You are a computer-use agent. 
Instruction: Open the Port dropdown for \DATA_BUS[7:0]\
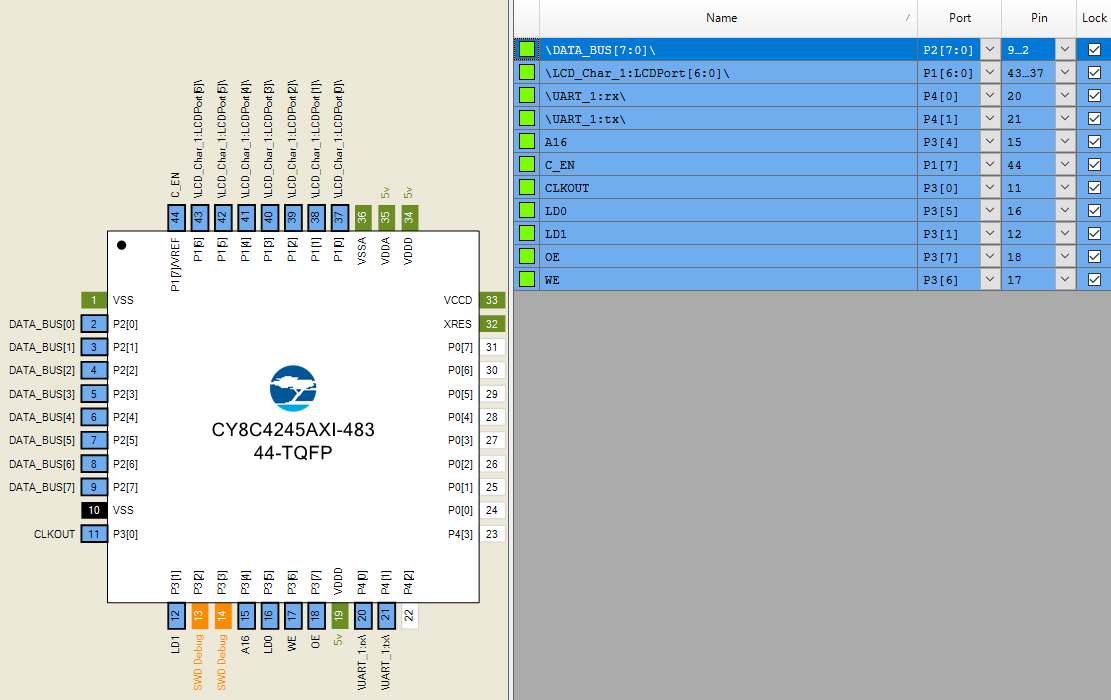[x=990, y=50]
